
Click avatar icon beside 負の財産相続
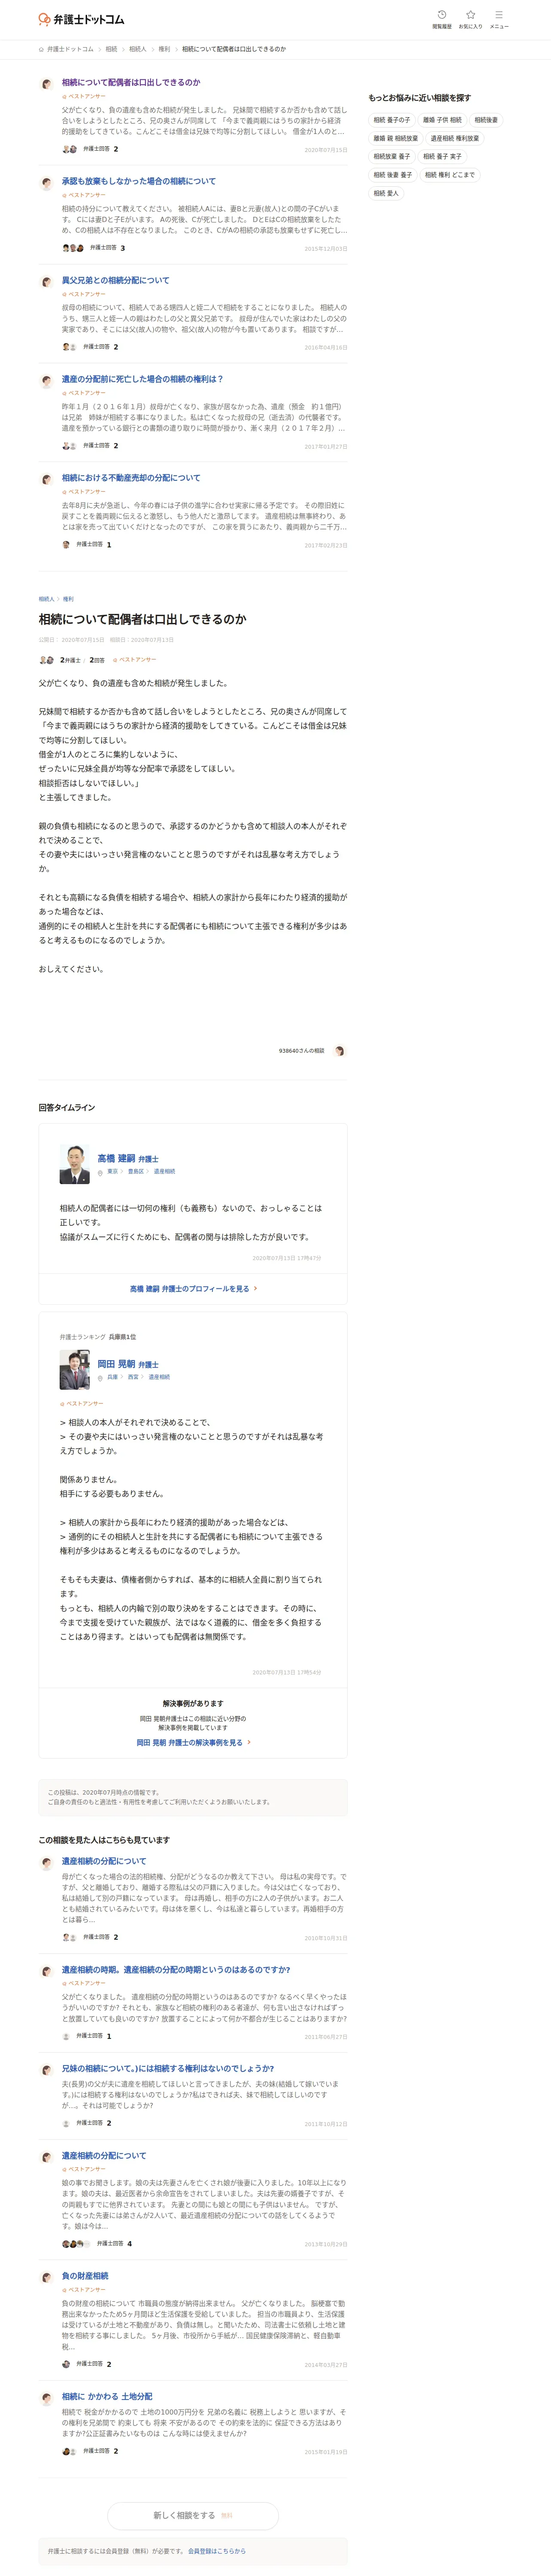46,2277
